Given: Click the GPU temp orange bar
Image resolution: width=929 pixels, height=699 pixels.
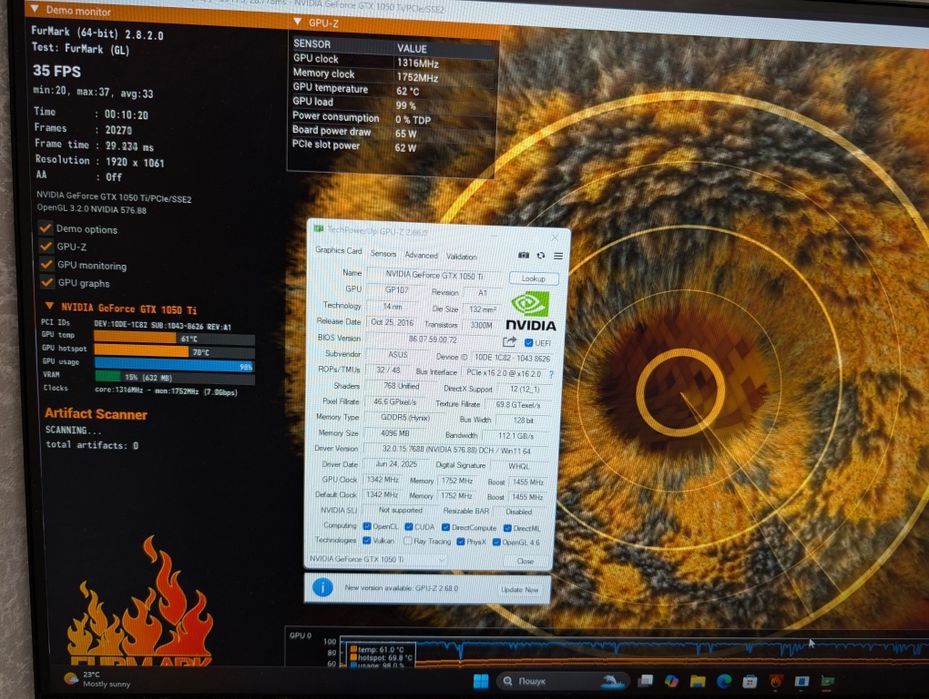Looking at the screenshot, I should click(135, 338).
